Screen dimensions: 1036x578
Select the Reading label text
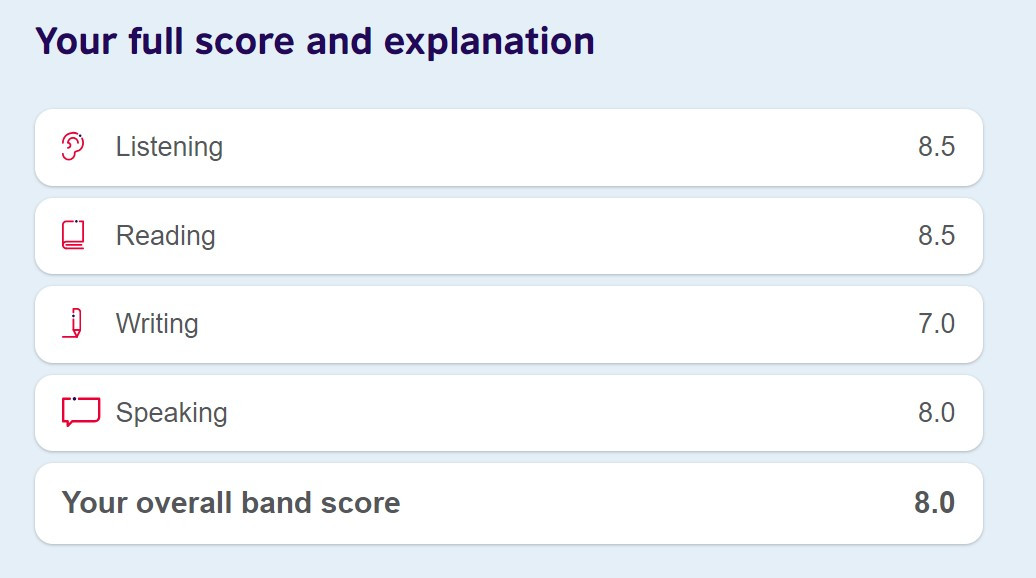(x=165, y=236)
